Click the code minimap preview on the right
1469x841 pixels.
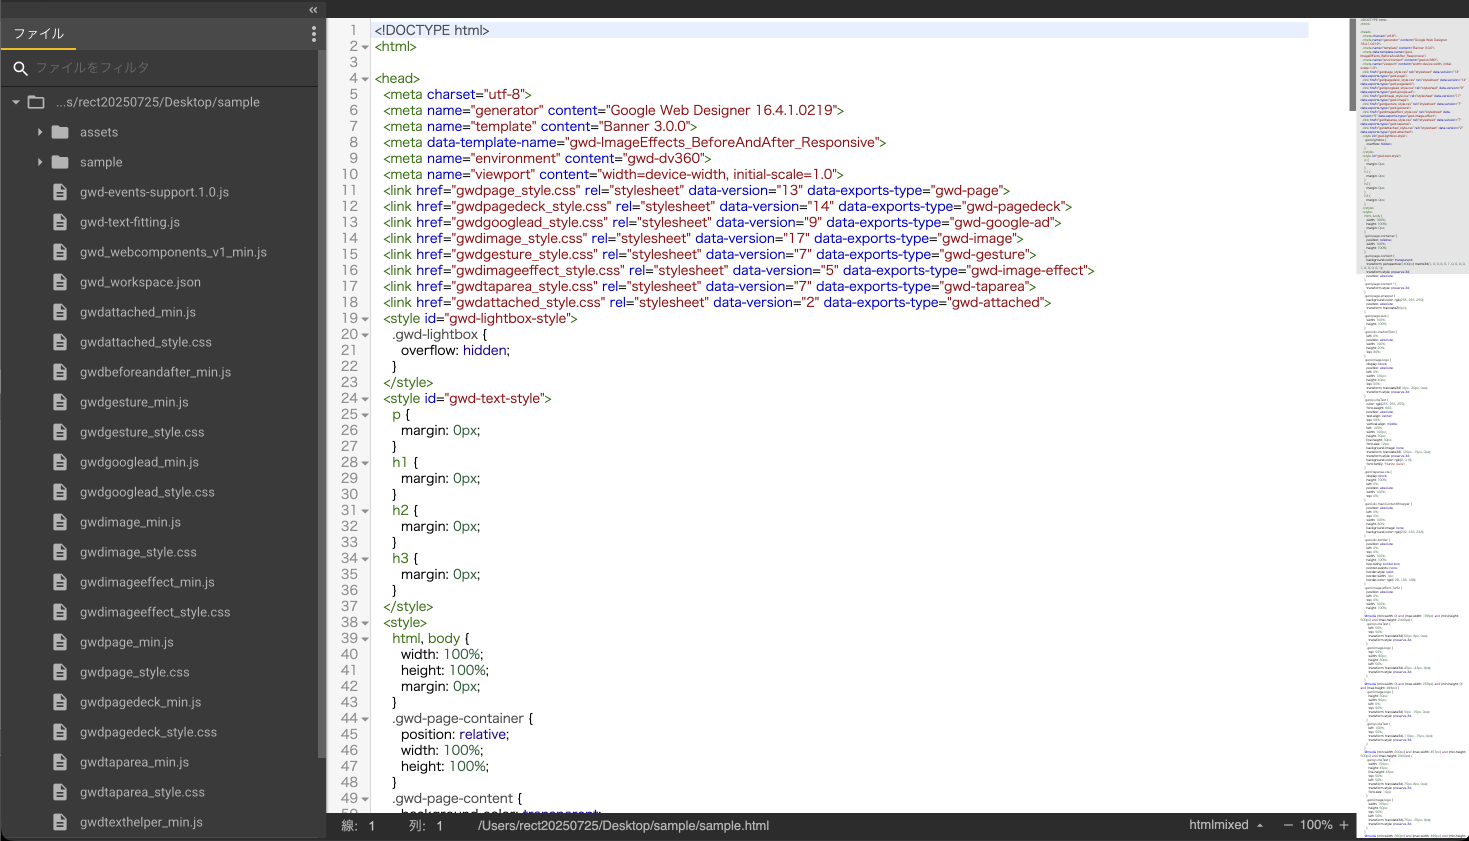pyautogui.click(x=1412, y=400)
